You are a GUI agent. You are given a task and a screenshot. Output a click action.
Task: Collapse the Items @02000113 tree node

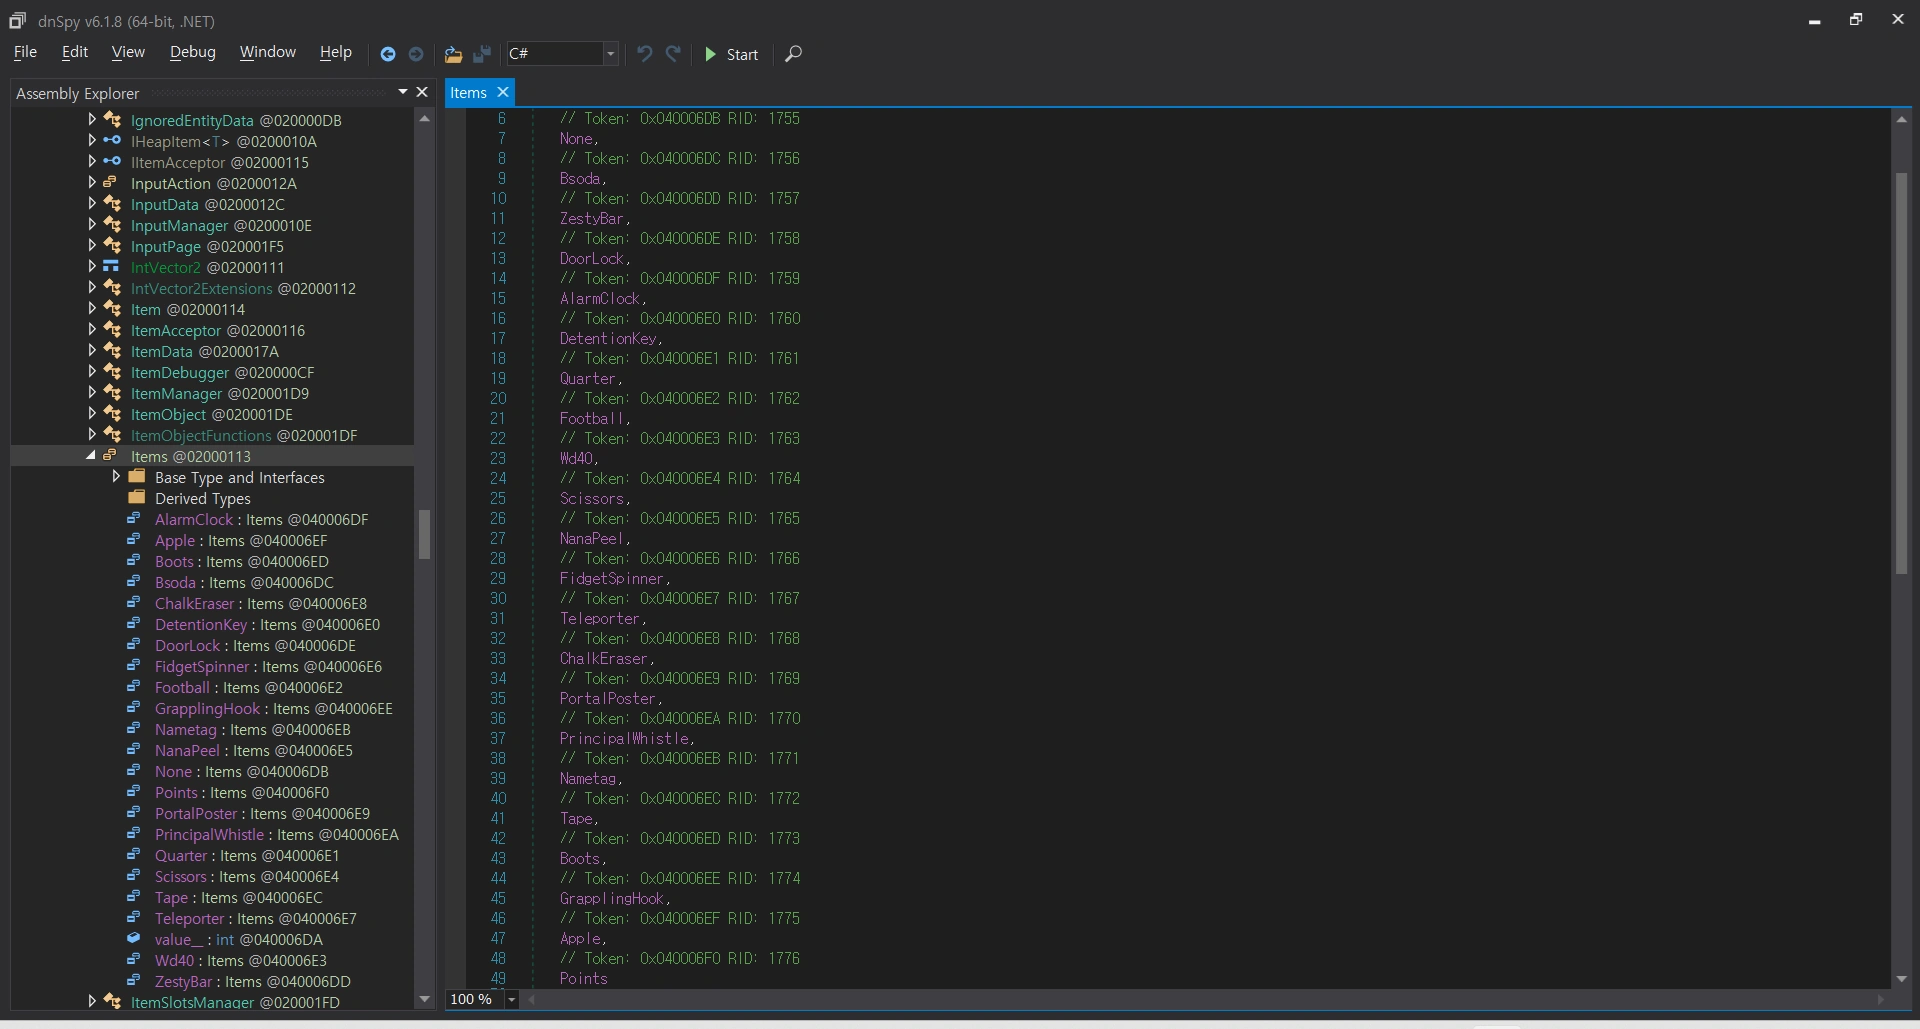click(x=91, y=456)
